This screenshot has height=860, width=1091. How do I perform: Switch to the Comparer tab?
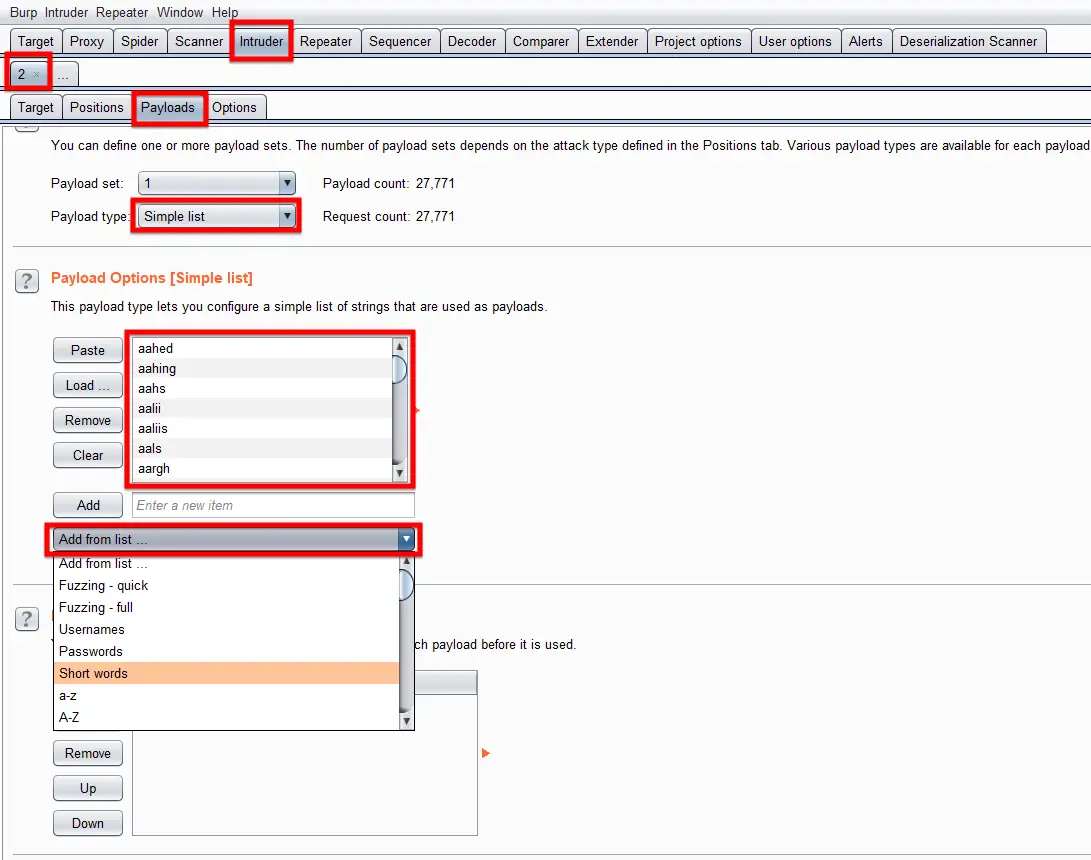point(541,42)
